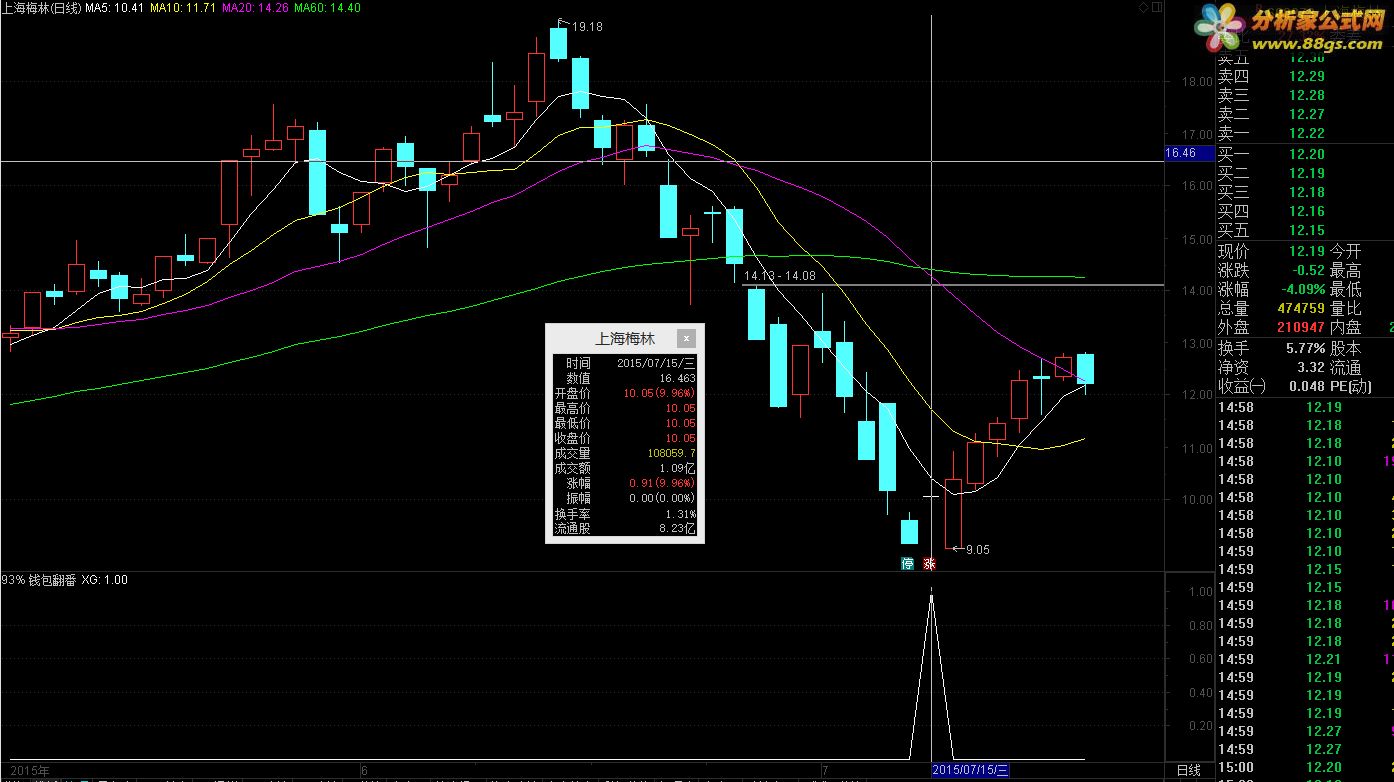
Task: Click the popup's 涨幅 0.91(9.96%) row
Action: (x=625, y=483)
